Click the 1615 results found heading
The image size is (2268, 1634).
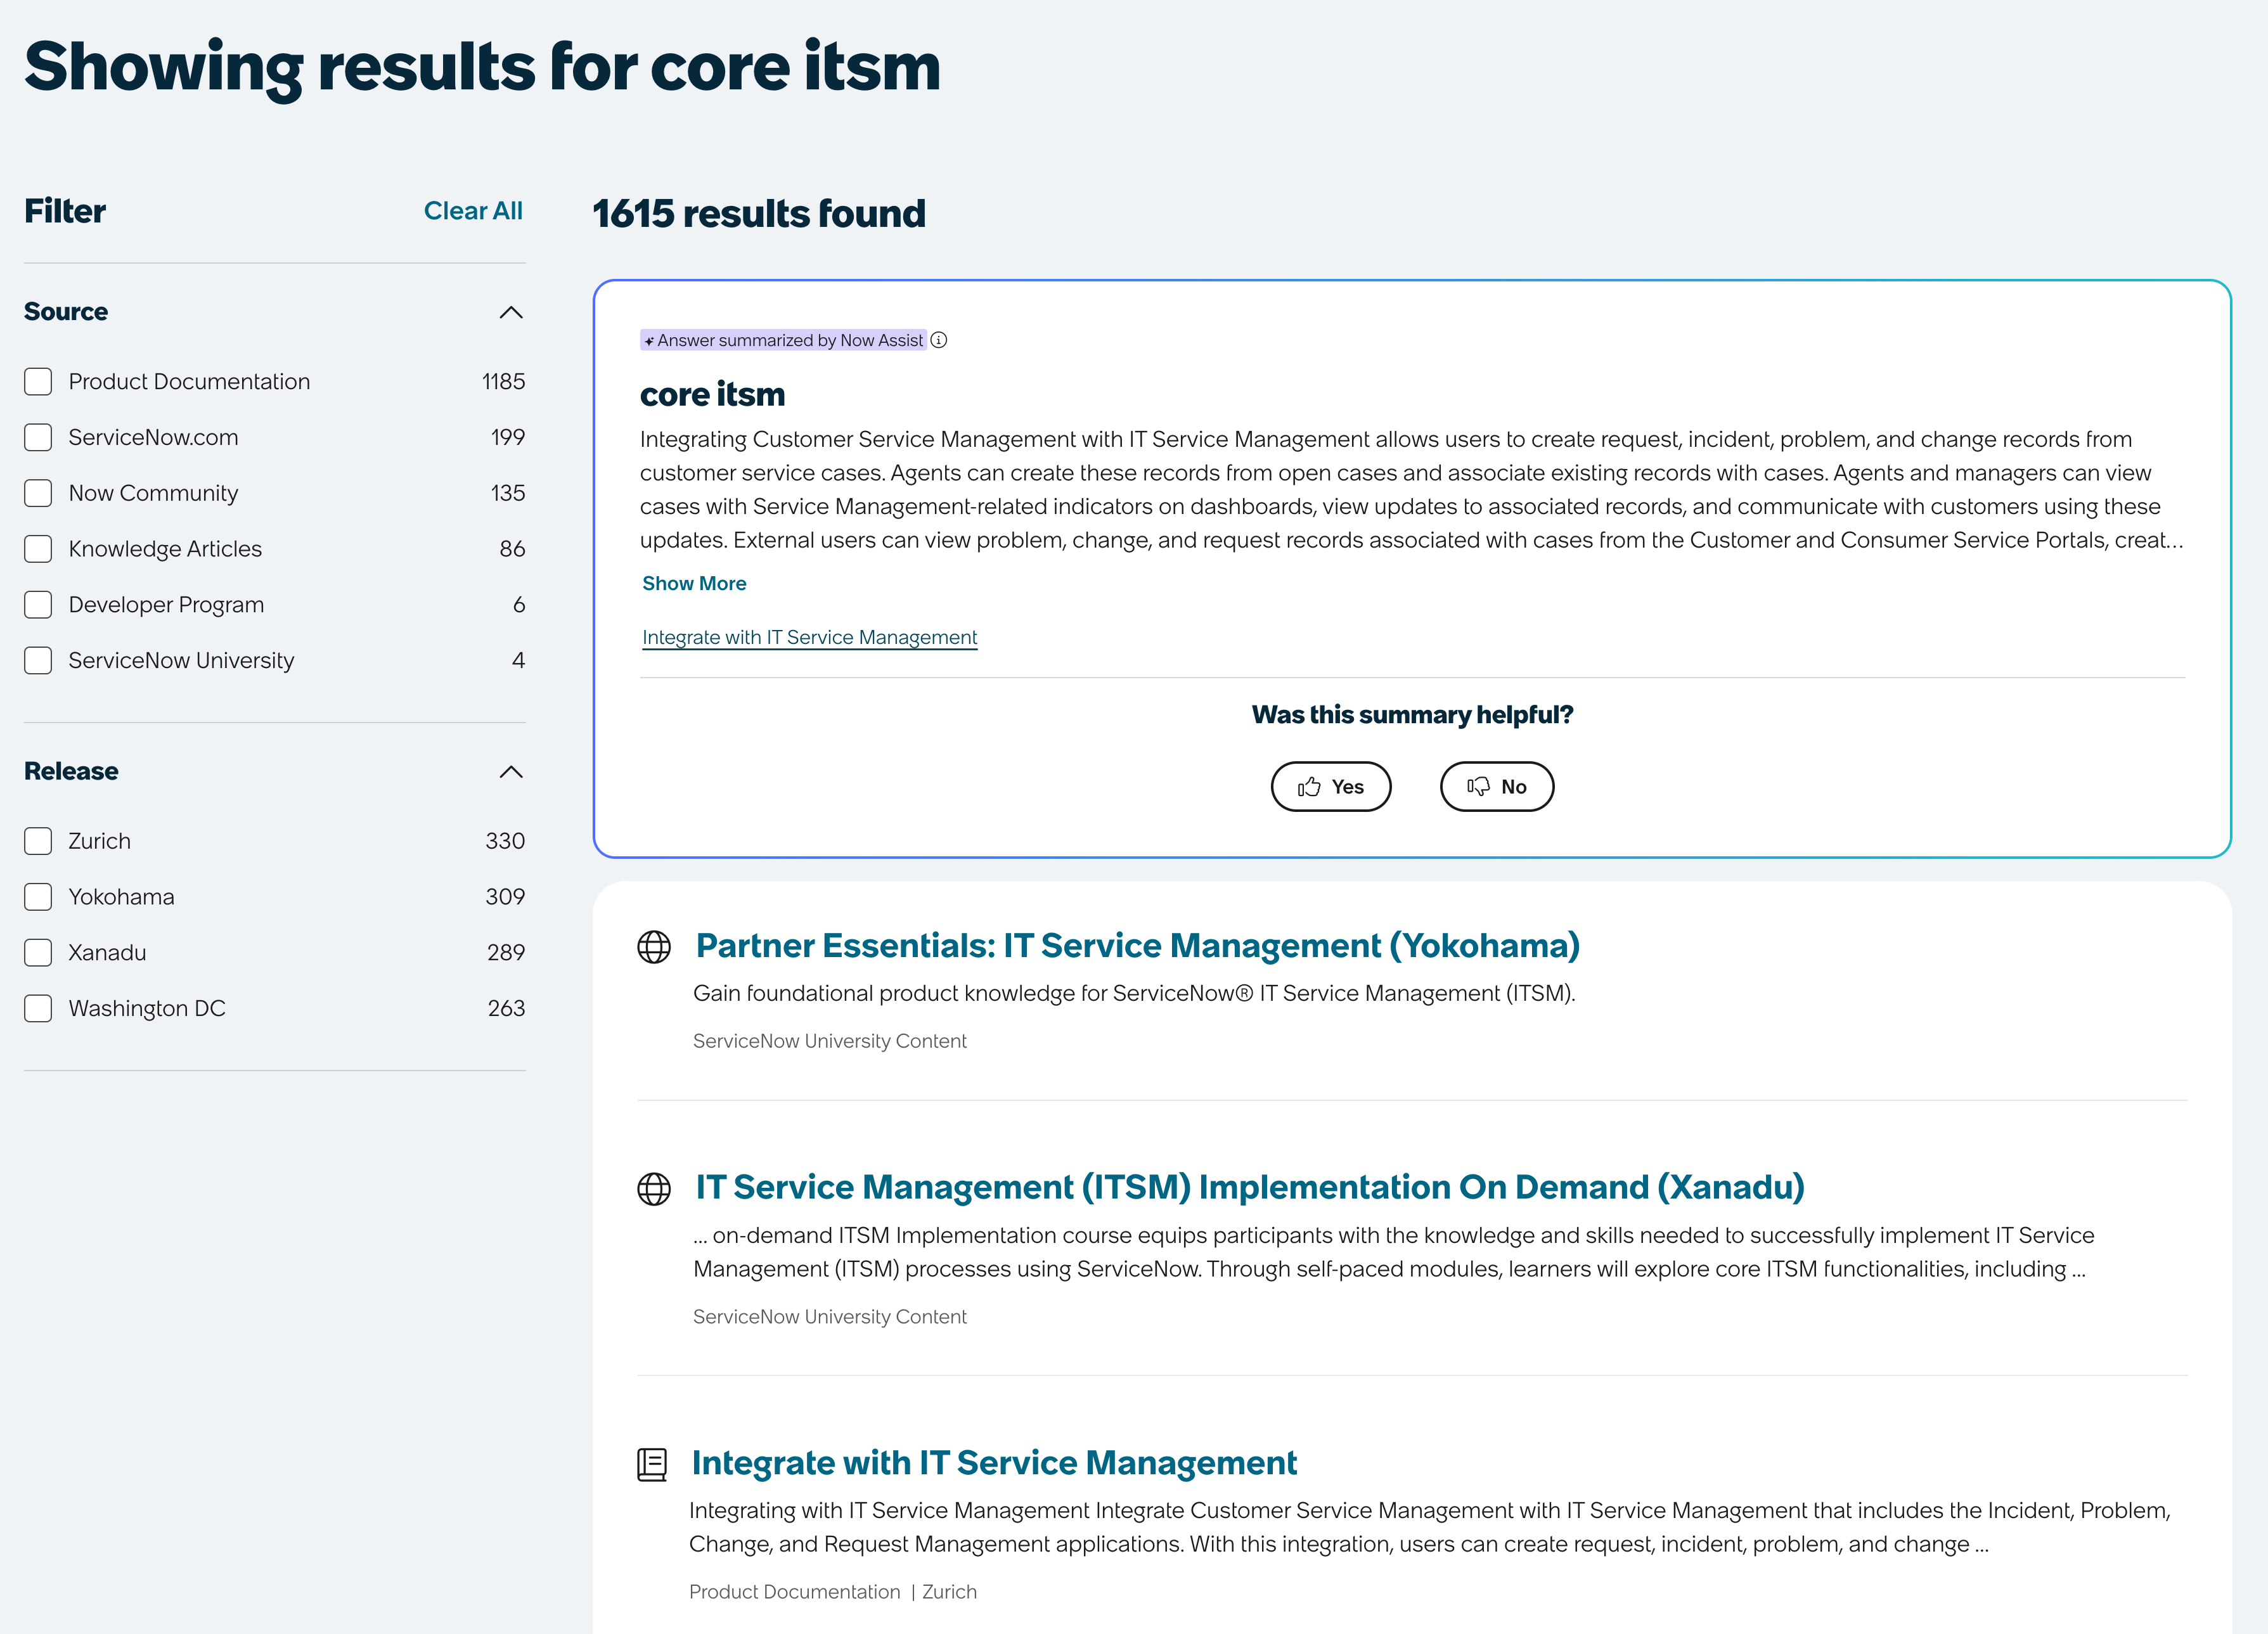tap(759, 214)
